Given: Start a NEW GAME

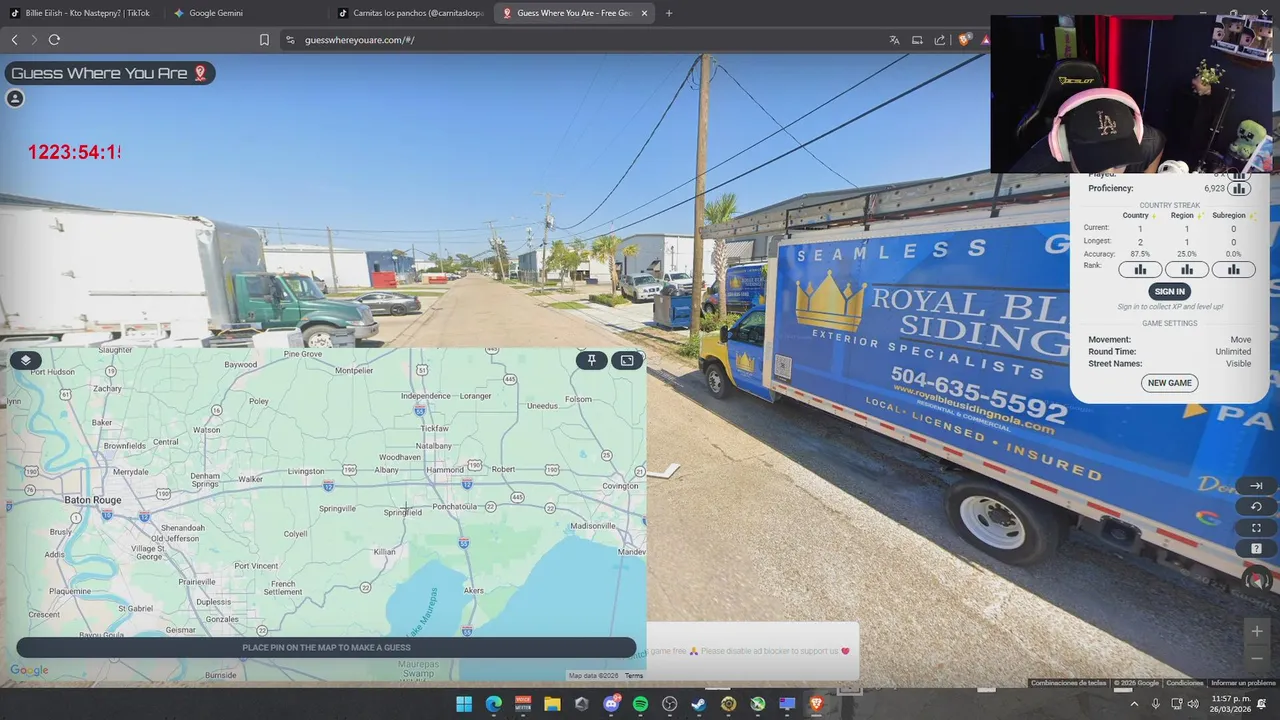Looking at the screenshot, I should click(x=1169, y=383).
